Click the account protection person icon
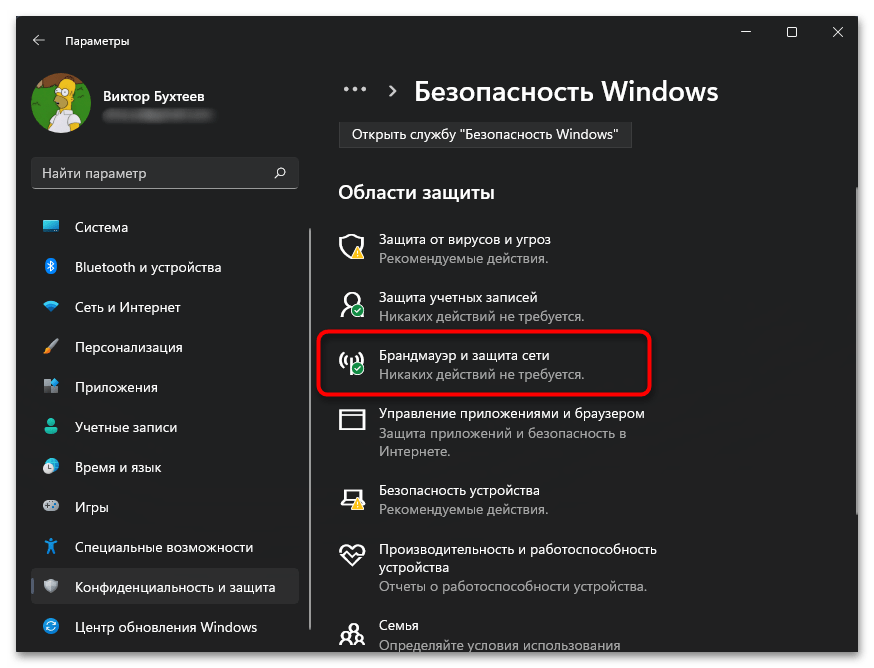The height and width of the screenshot is (668, 874). (352, 304)
